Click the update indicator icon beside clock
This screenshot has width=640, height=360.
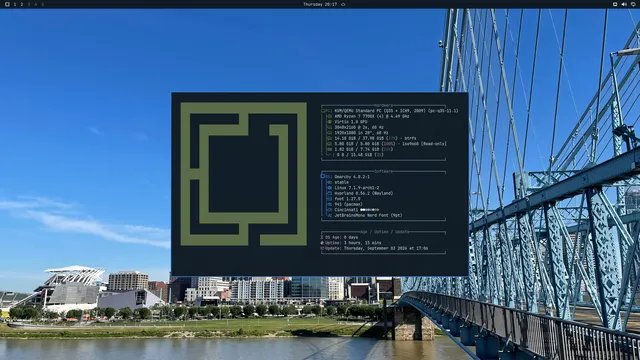point(343,4)
